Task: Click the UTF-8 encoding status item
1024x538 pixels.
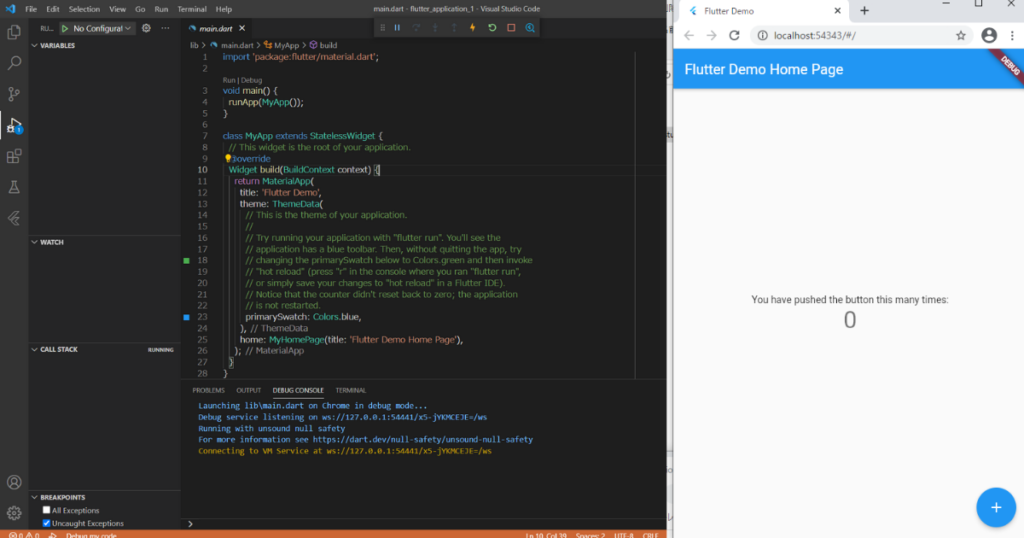Action: coord(624,535)
